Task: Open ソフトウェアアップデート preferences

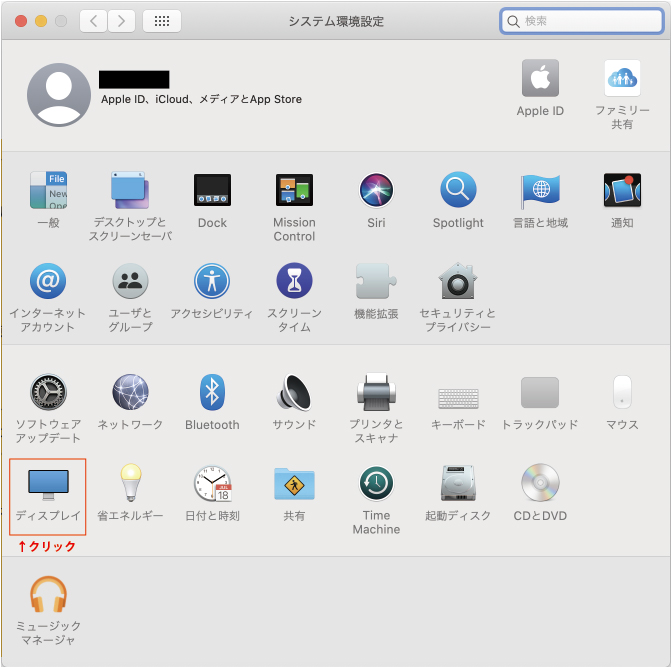Action: coord(48,392)
